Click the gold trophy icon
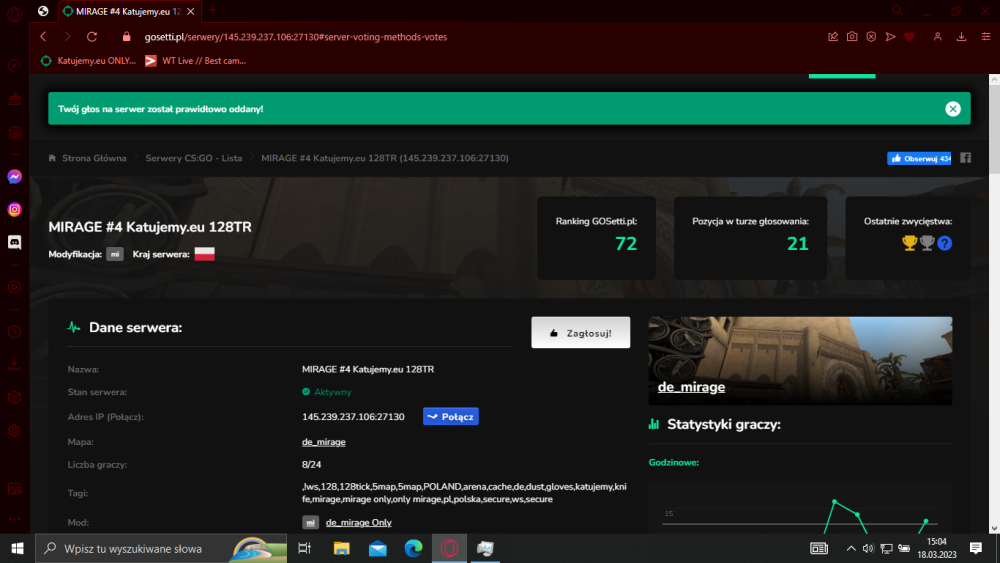The height and width of the screenshot is (563, 1000). [909, 243]
